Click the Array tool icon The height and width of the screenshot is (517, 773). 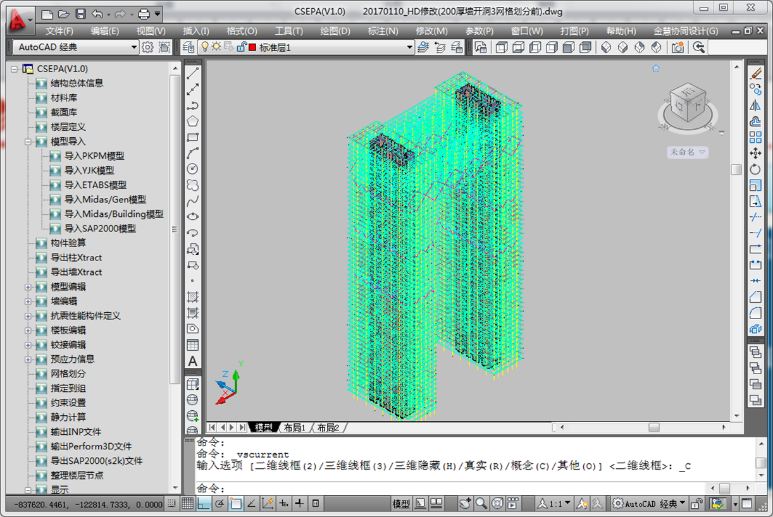pos(755,137)
